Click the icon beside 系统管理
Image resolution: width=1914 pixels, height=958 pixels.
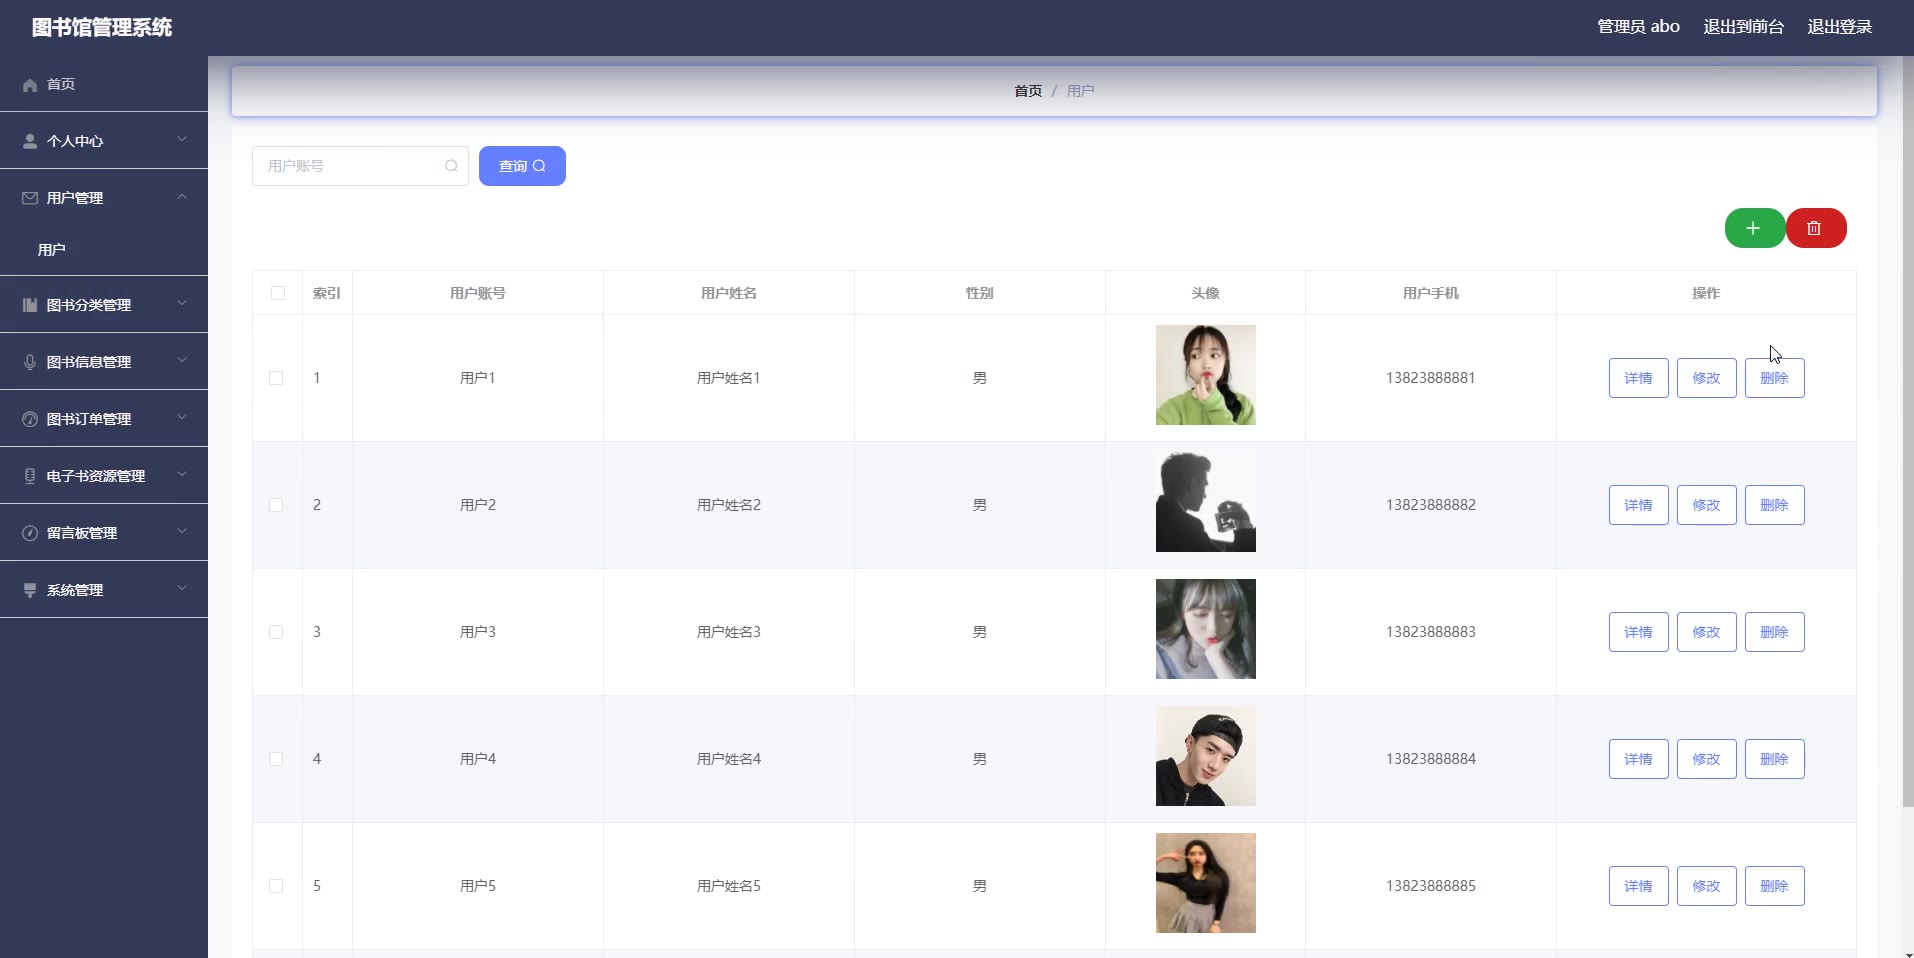click(30, 590)
